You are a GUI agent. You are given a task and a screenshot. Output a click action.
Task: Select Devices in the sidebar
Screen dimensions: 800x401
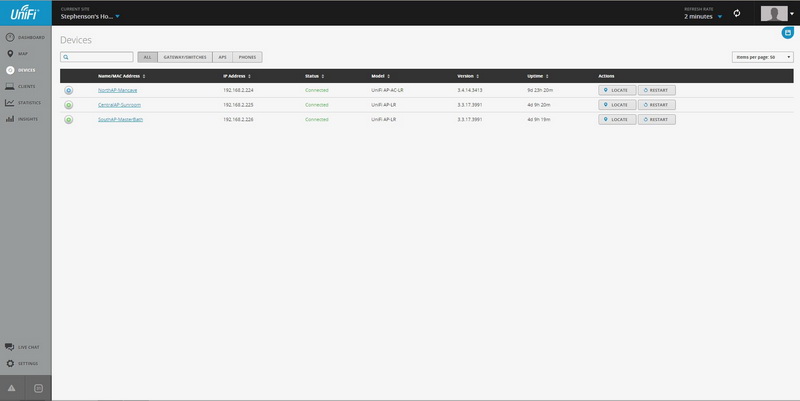coord(21,70)
